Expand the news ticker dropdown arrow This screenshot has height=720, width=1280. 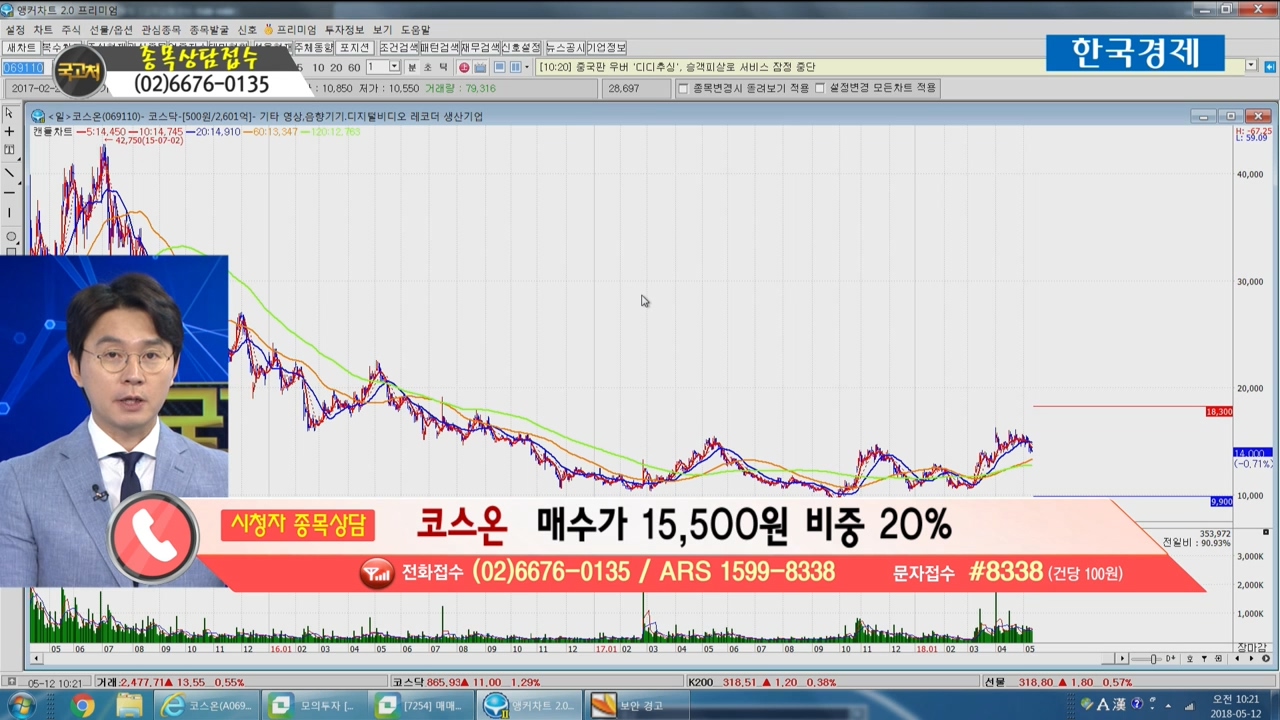[1251, 66]
